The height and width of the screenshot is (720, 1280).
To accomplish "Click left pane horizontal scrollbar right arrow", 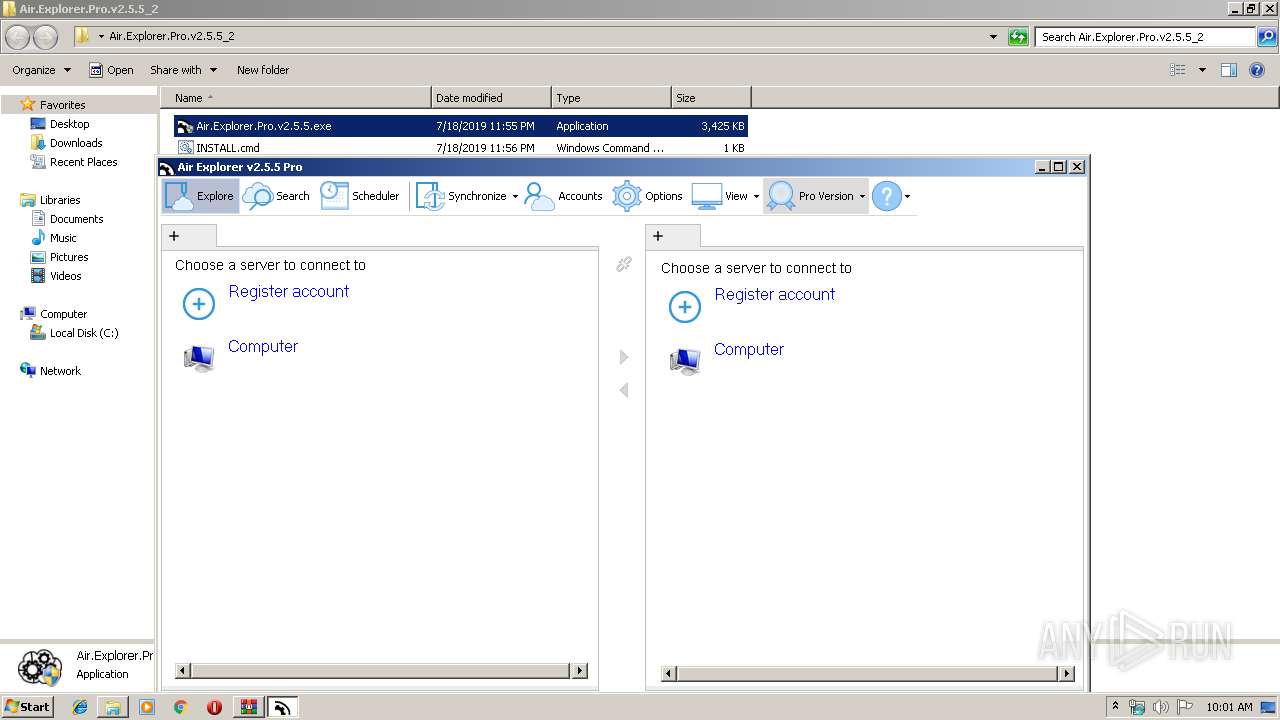I will [580, 671].
